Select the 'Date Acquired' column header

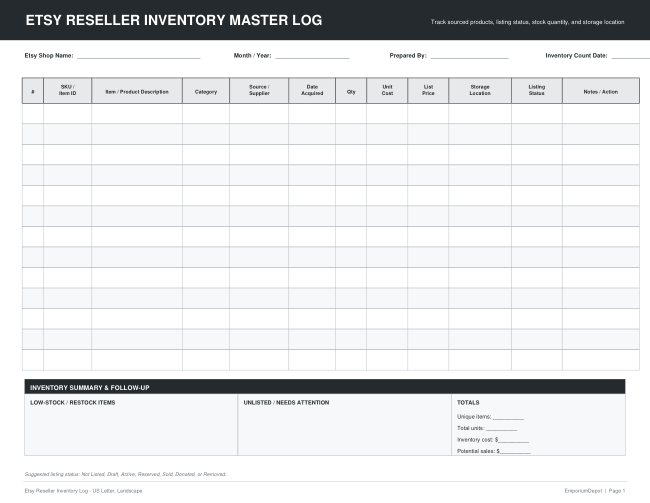click(x=312, y=90)
